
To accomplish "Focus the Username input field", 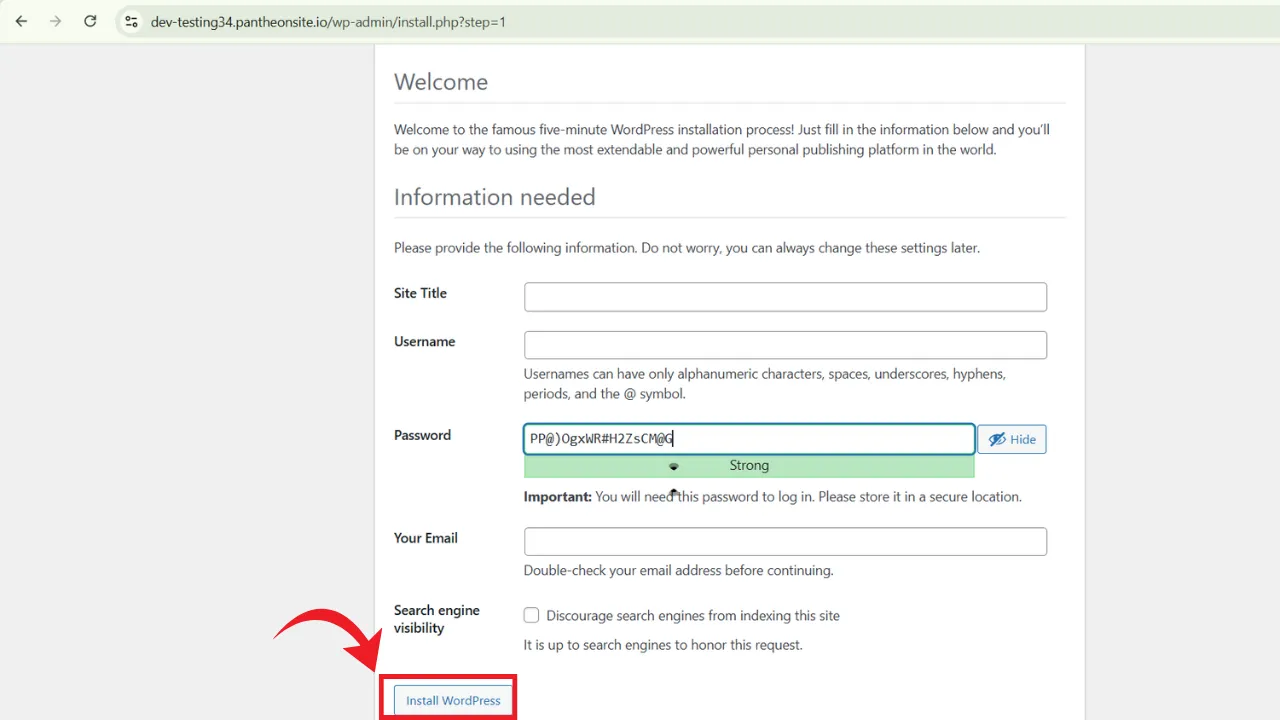I will tap(785, 345).
